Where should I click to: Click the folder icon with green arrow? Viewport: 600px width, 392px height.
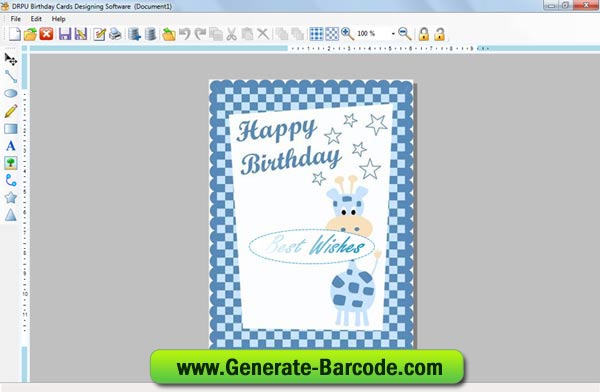[x=168, y=34]
